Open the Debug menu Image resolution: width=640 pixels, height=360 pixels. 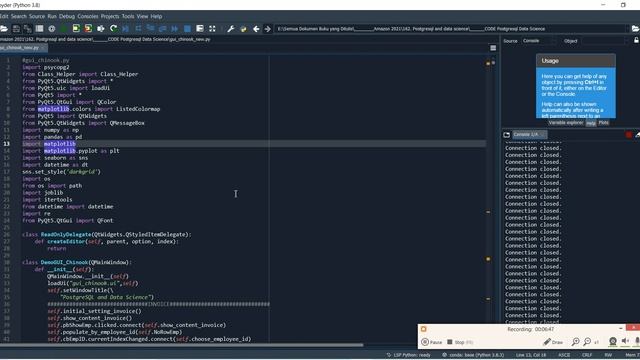click(x=67, y=16)
